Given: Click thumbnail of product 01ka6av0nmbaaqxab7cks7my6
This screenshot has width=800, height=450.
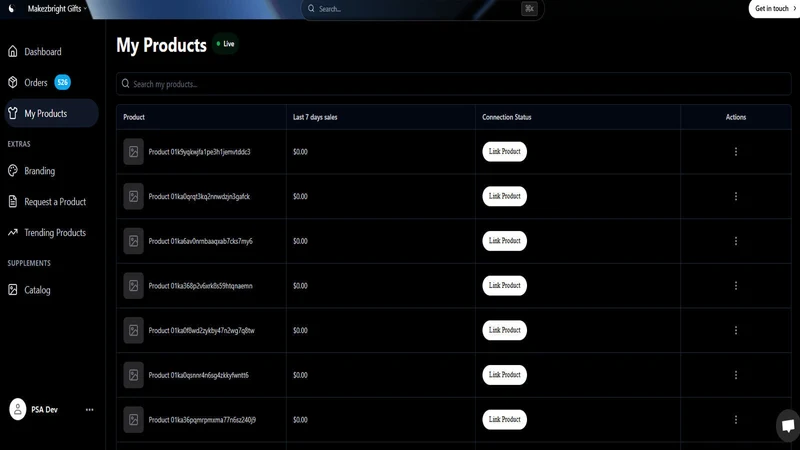Looking at the screenshot, I should coord(133,241).
